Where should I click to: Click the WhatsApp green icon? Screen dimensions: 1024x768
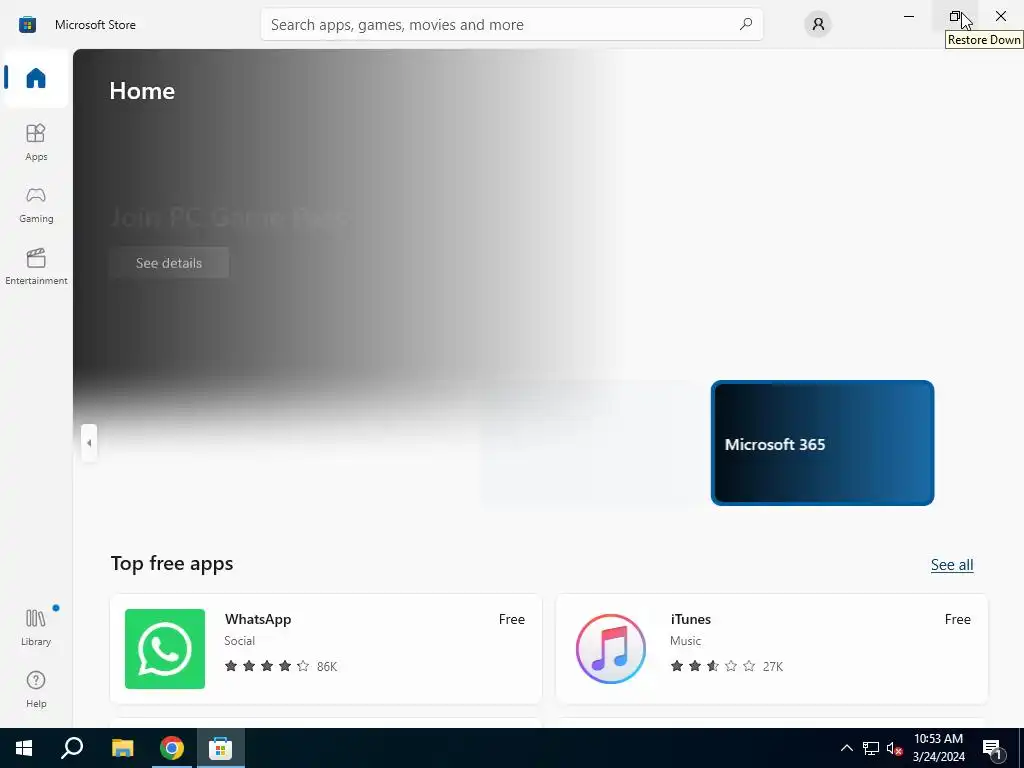tap(165, 648)
